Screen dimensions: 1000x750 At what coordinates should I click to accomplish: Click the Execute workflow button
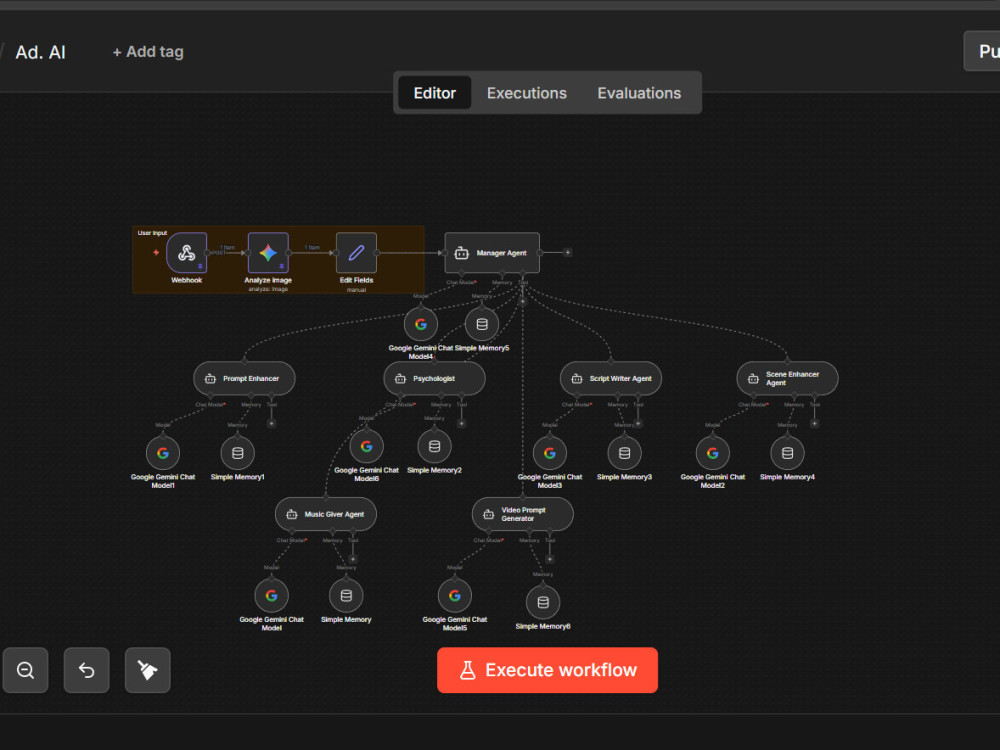pyautogui.click(x=547, y=670)
